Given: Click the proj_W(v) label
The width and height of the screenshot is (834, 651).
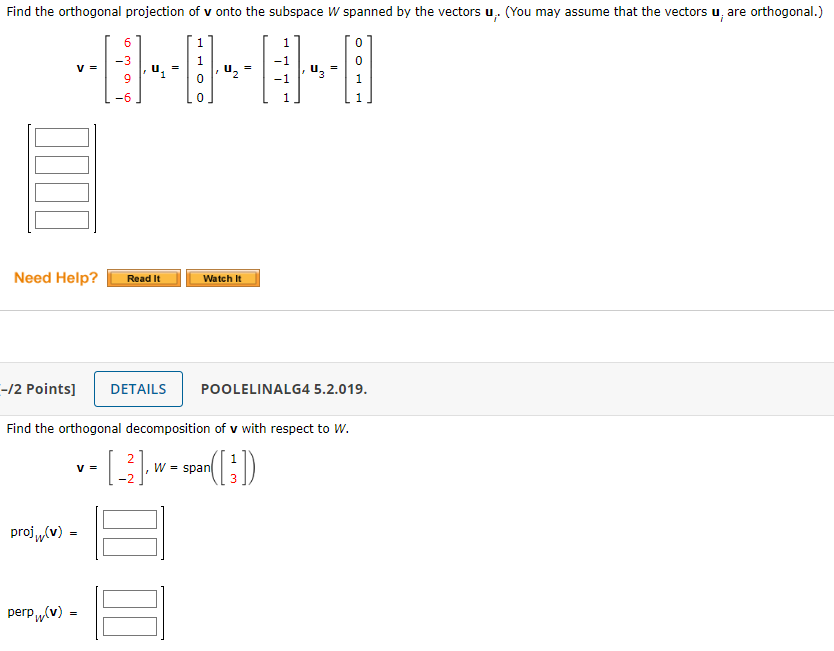Looking at the screenshot, I should click(36, 533).
